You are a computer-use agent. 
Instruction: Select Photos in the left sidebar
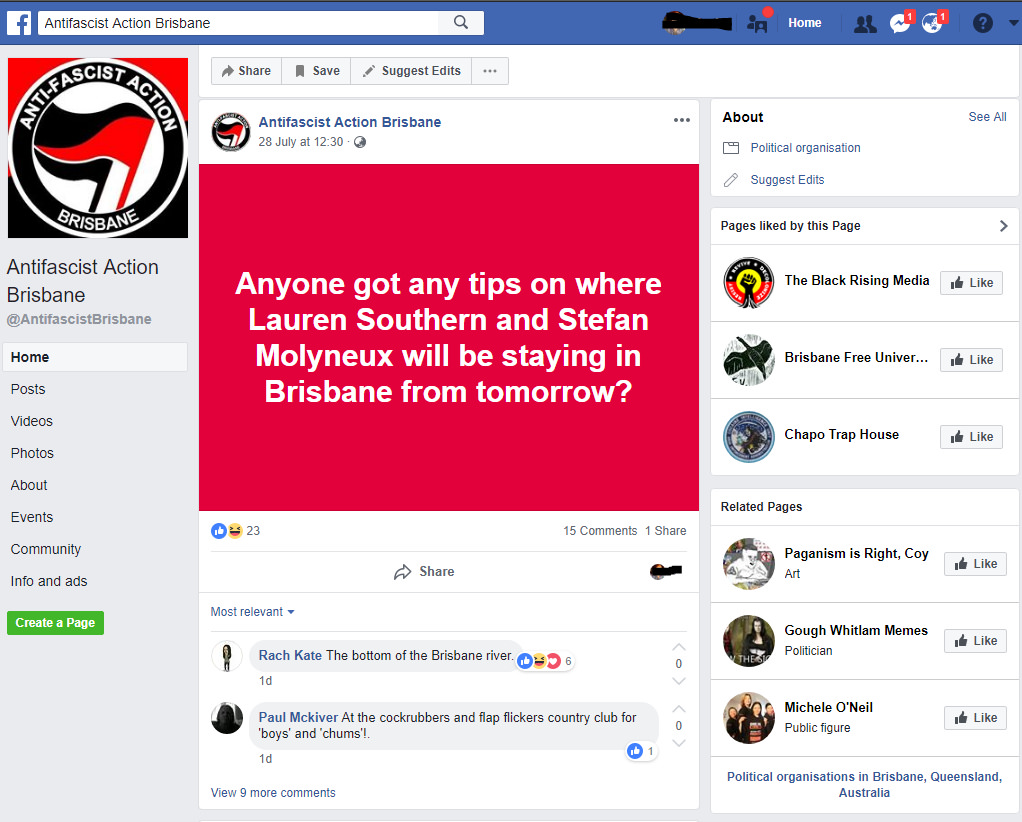(x=32, y=453)
